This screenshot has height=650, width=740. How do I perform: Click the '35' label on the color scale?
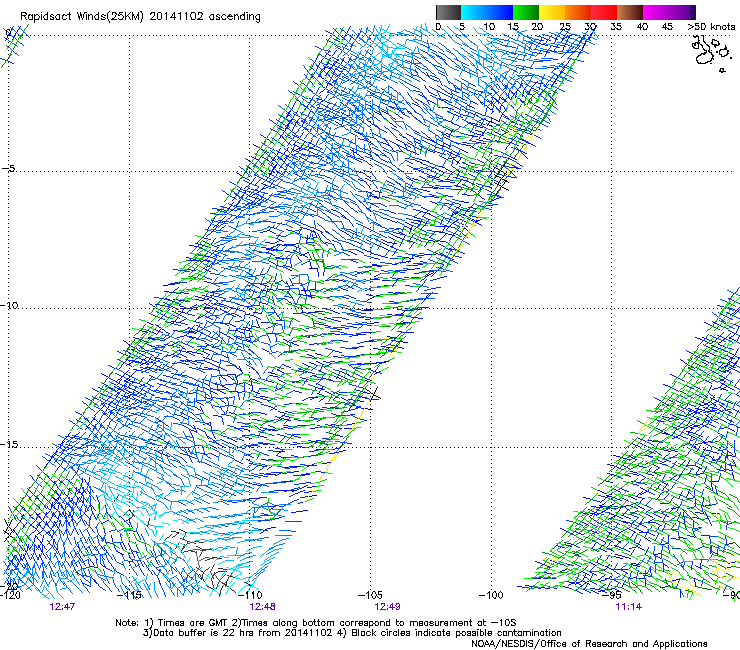click(616, 27)
